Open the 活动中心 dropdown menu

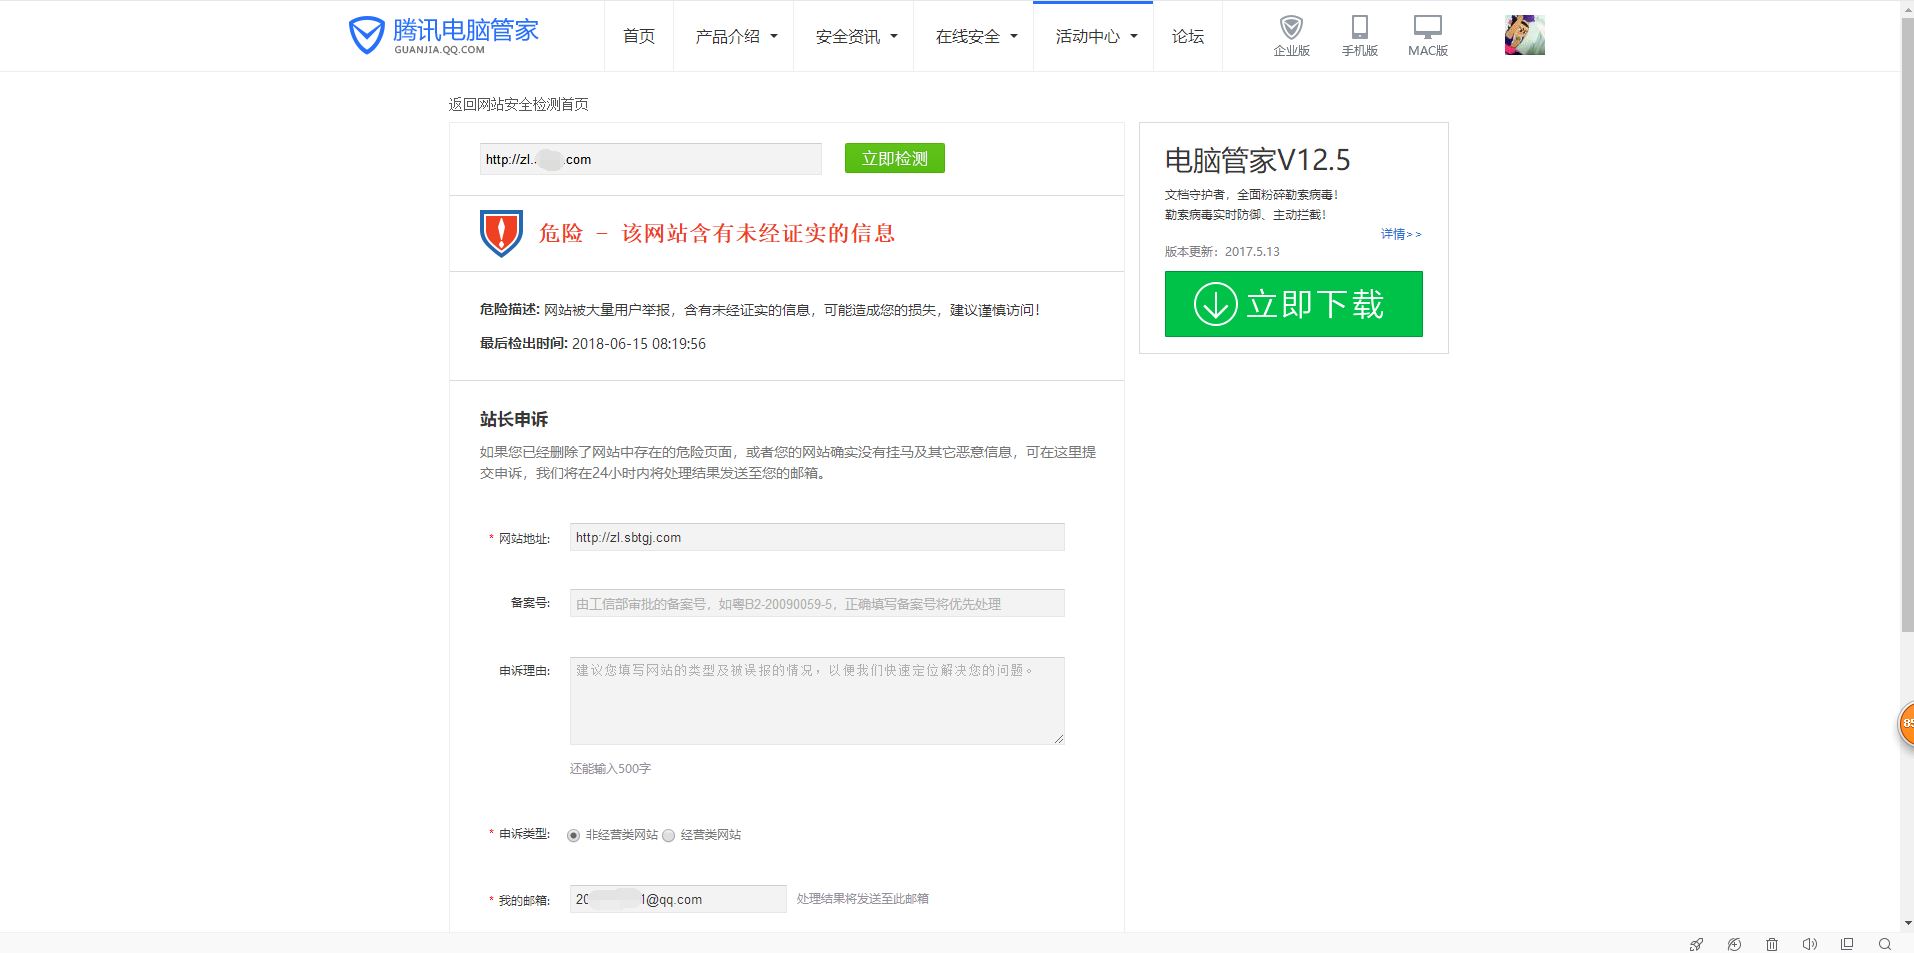[x=1093, y=36]
